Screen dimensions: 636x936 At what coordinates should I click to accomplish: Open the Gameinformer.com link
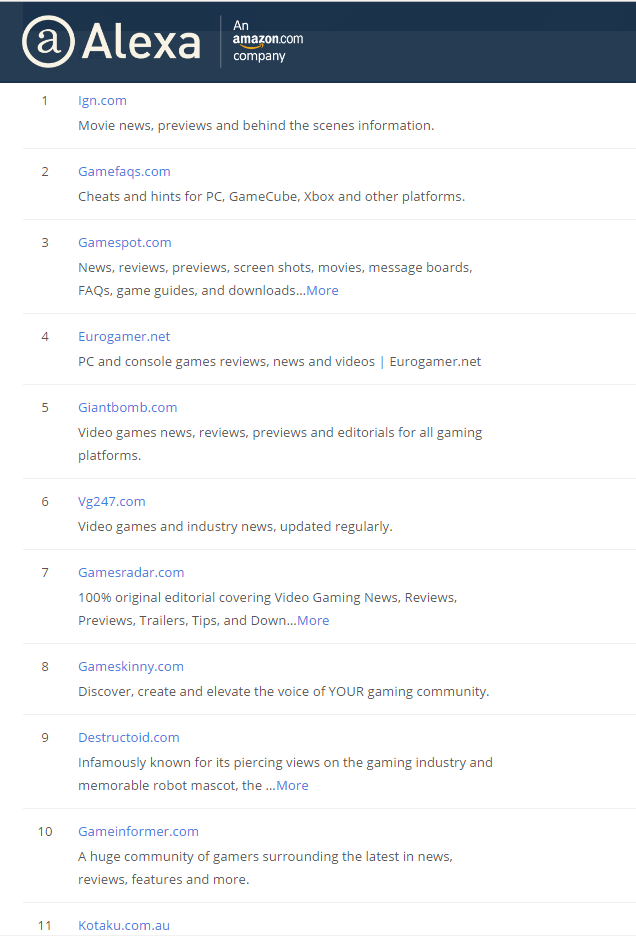(138, 831)
